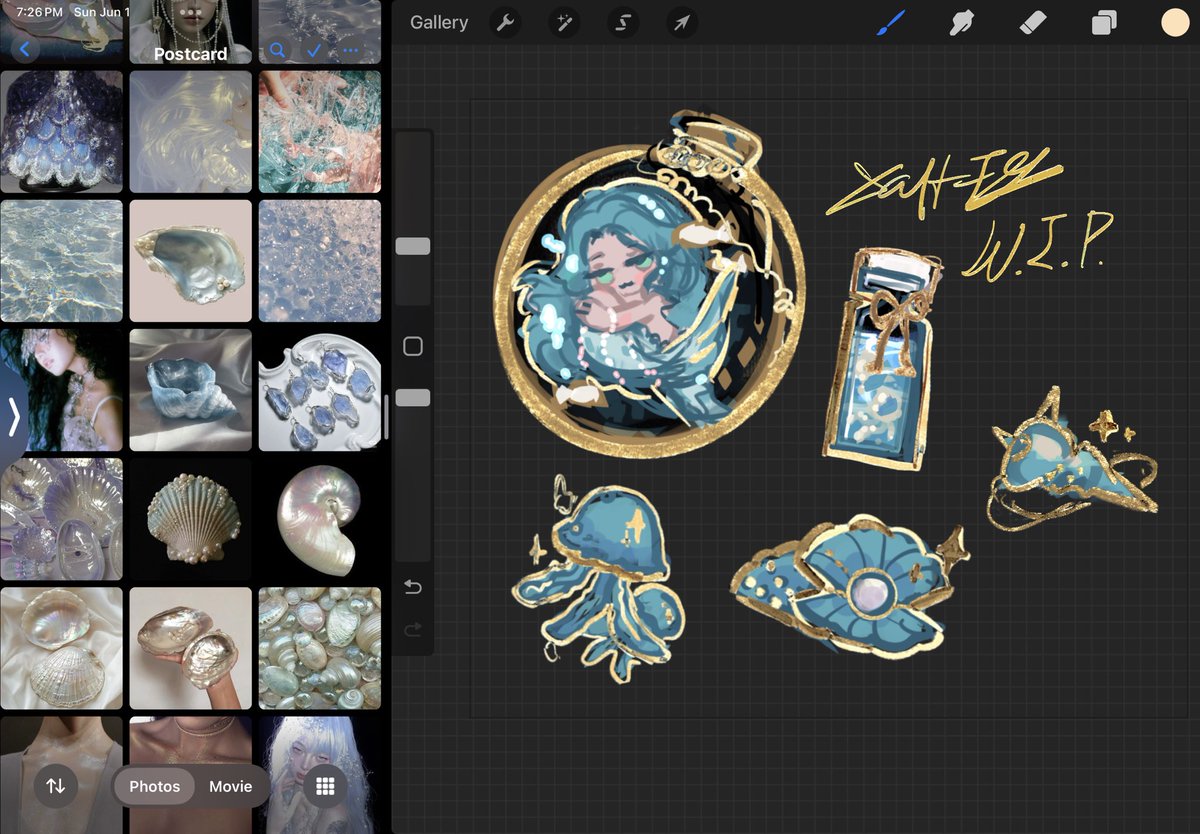Open the Layers panel
Viewport: 1200px width, 834px height.
pos(1102,22)
